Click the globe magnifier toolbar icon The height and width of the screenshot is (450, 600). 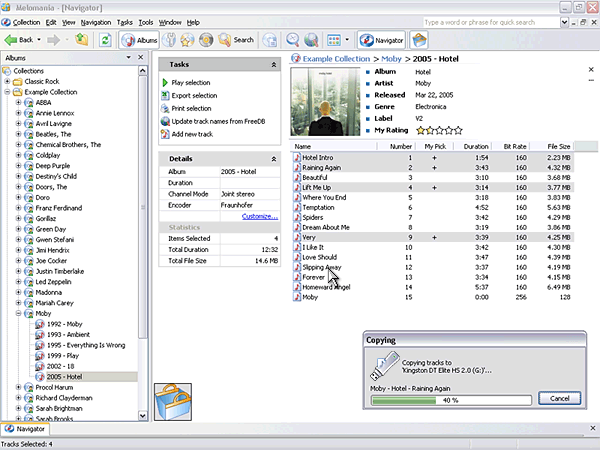click(311, 40)
